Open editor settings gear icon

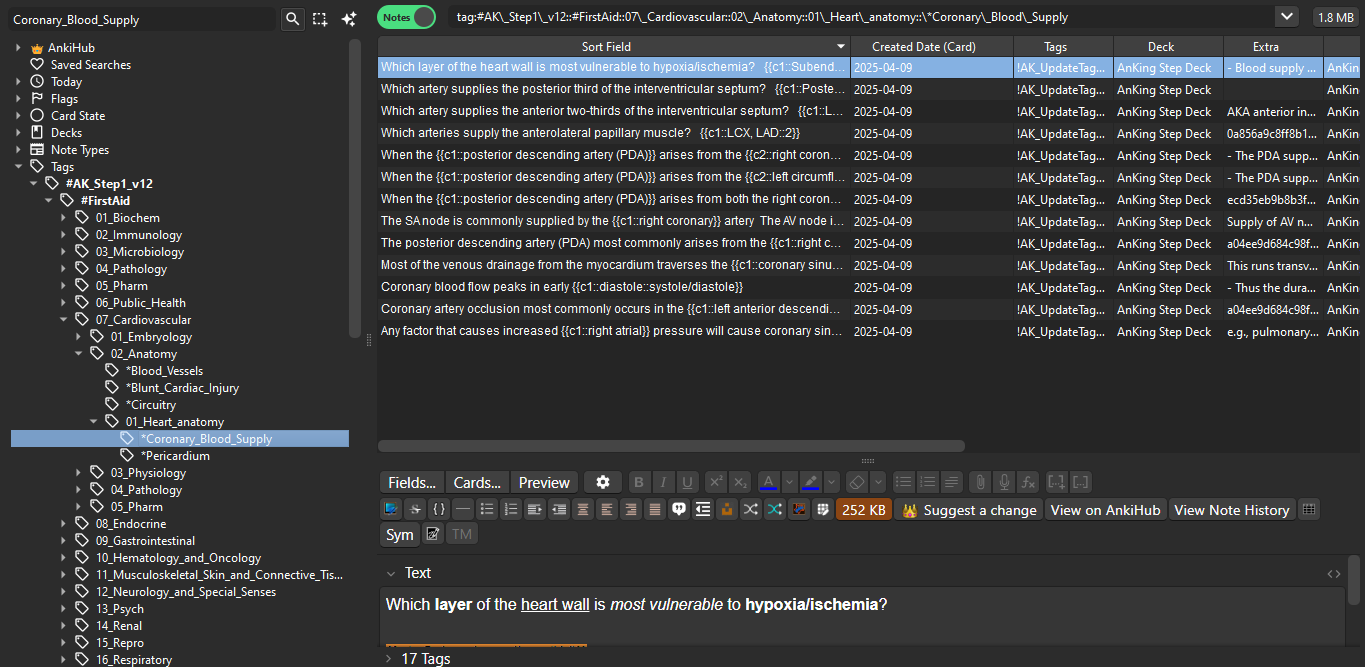pyautogui.click(x=602, y=482)
